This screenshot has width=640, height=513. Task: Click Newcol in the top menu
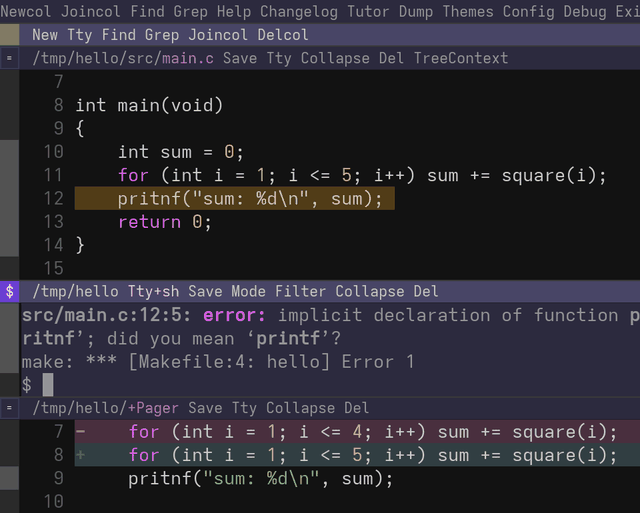(26, 11)
